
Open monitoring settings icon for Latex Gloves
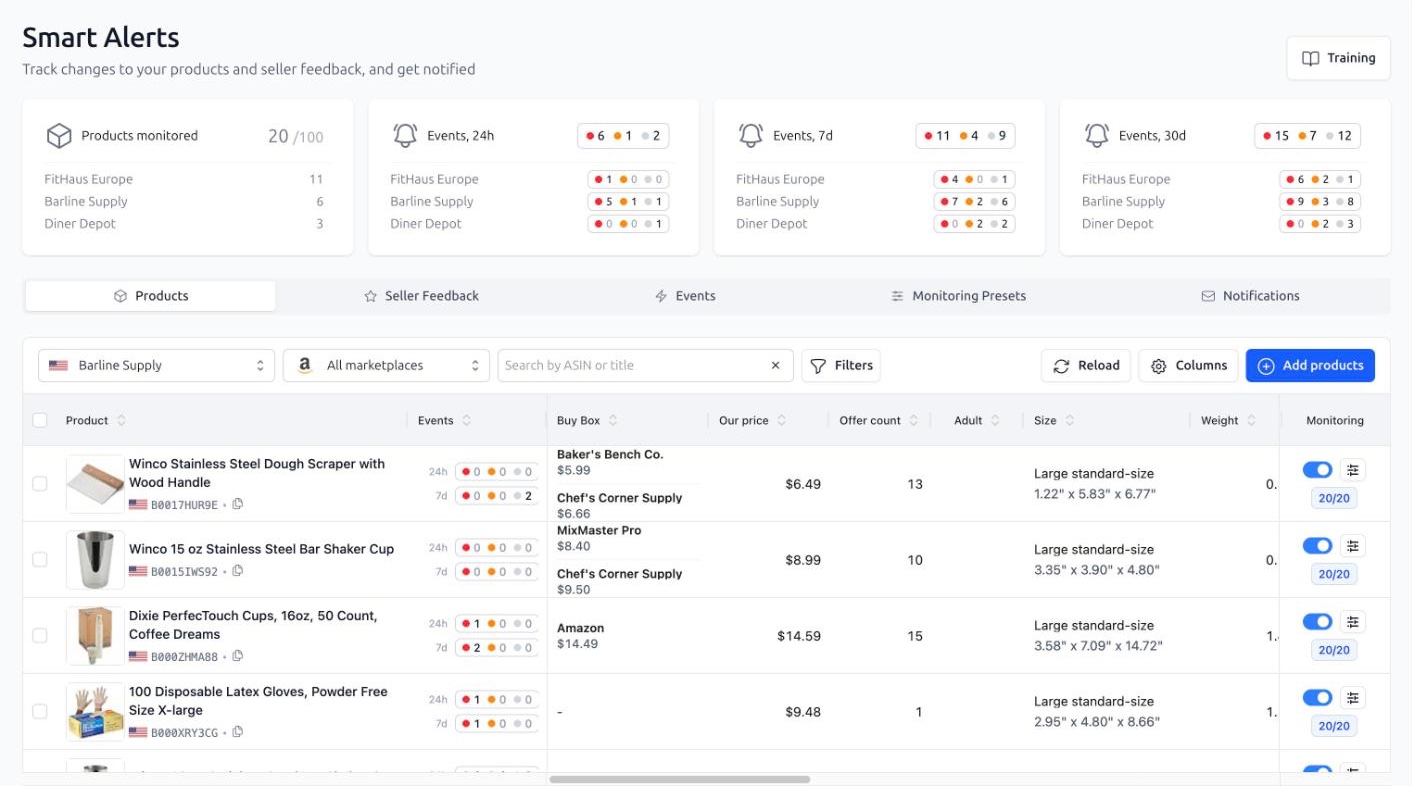[1353, 698]
